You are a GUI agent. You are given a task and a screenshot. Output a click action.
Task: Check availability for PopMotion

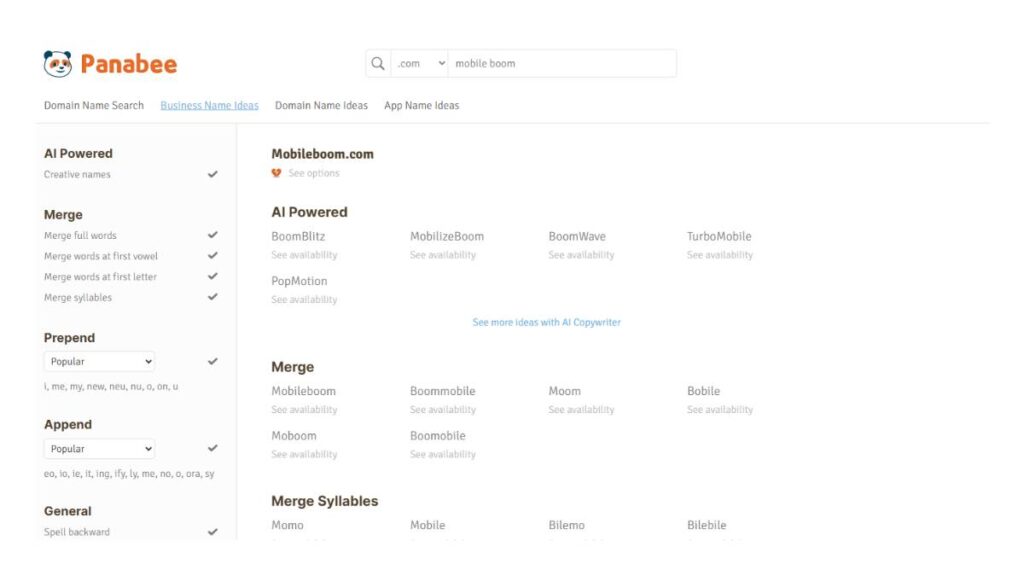tap(304, 300)
